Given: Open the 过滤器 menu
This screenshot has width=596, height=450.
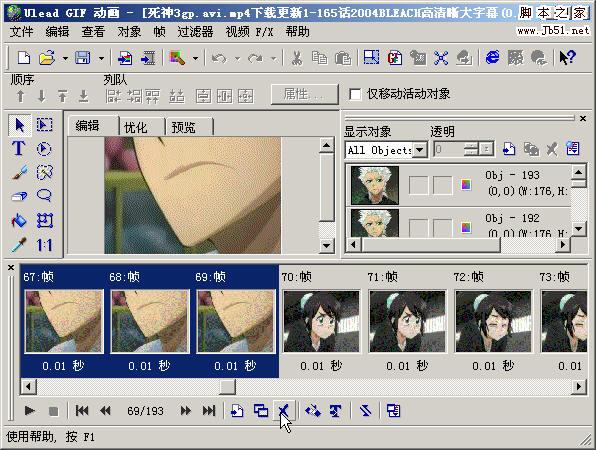Looking at the screenshot, I should coord(195,32).
